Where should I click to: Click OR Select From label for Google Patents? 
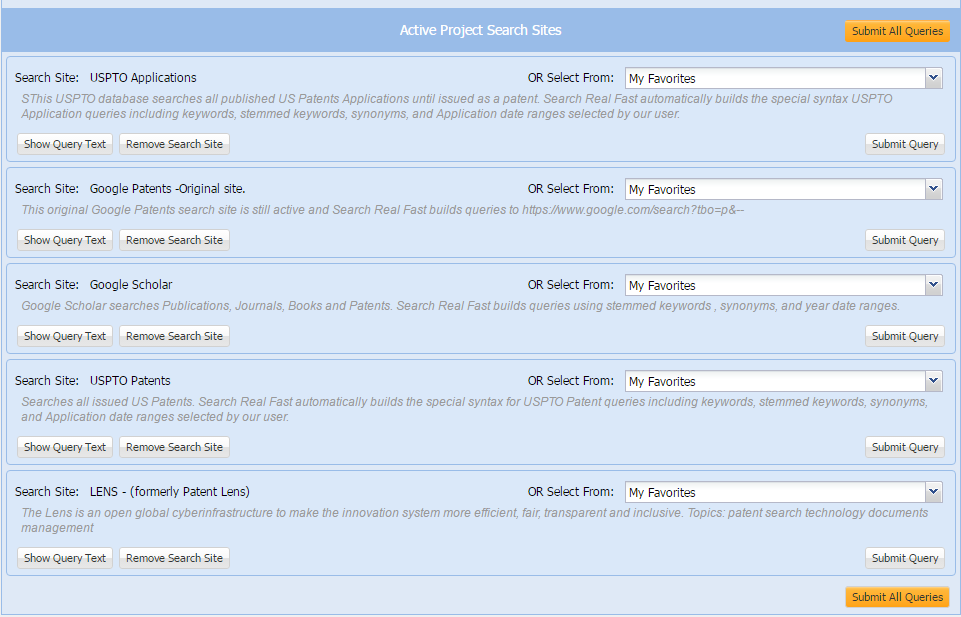(x=571, y=189)
